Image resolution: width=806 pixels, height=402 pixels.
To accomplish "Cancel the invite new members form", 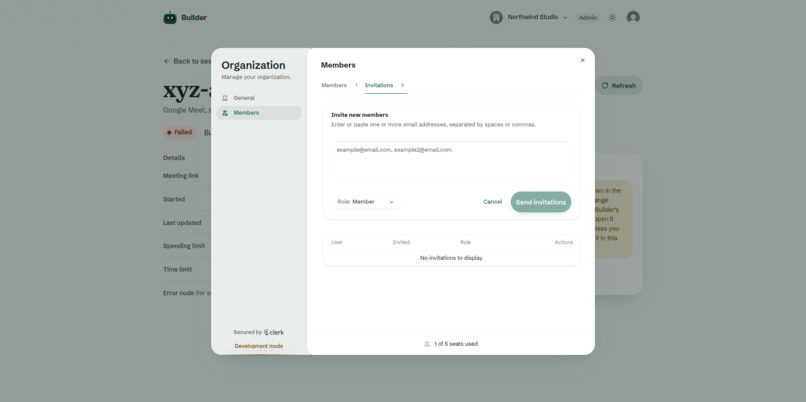I will (x=492, y=202).
